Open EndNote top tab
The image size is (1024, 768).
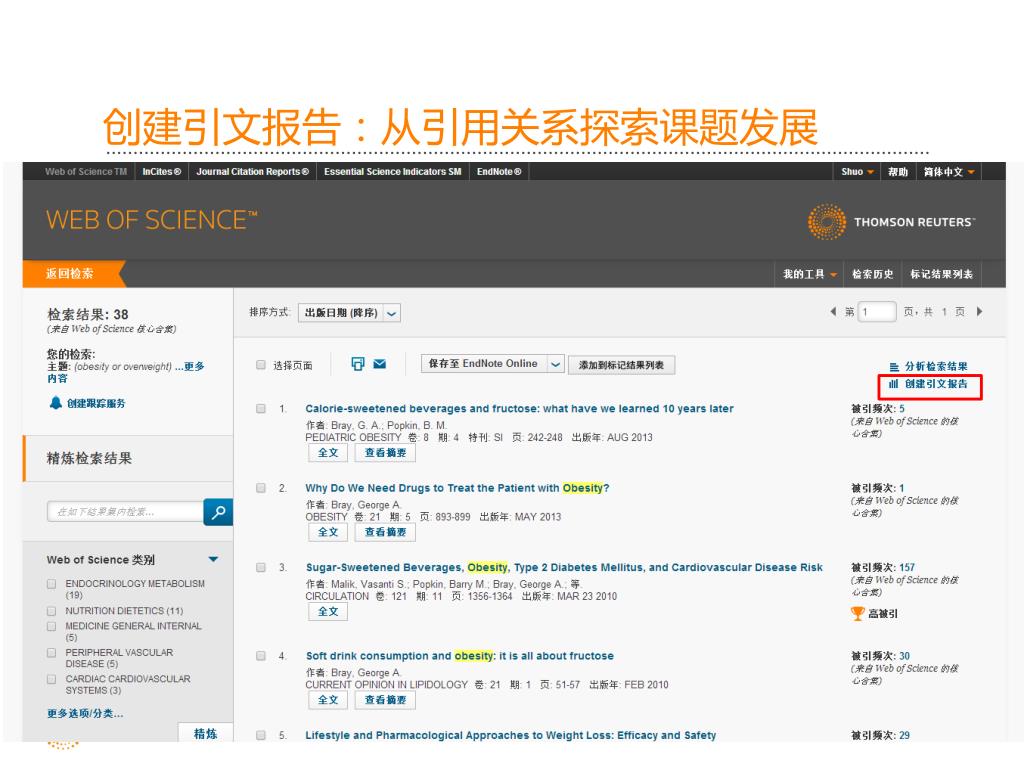point(499,172)
